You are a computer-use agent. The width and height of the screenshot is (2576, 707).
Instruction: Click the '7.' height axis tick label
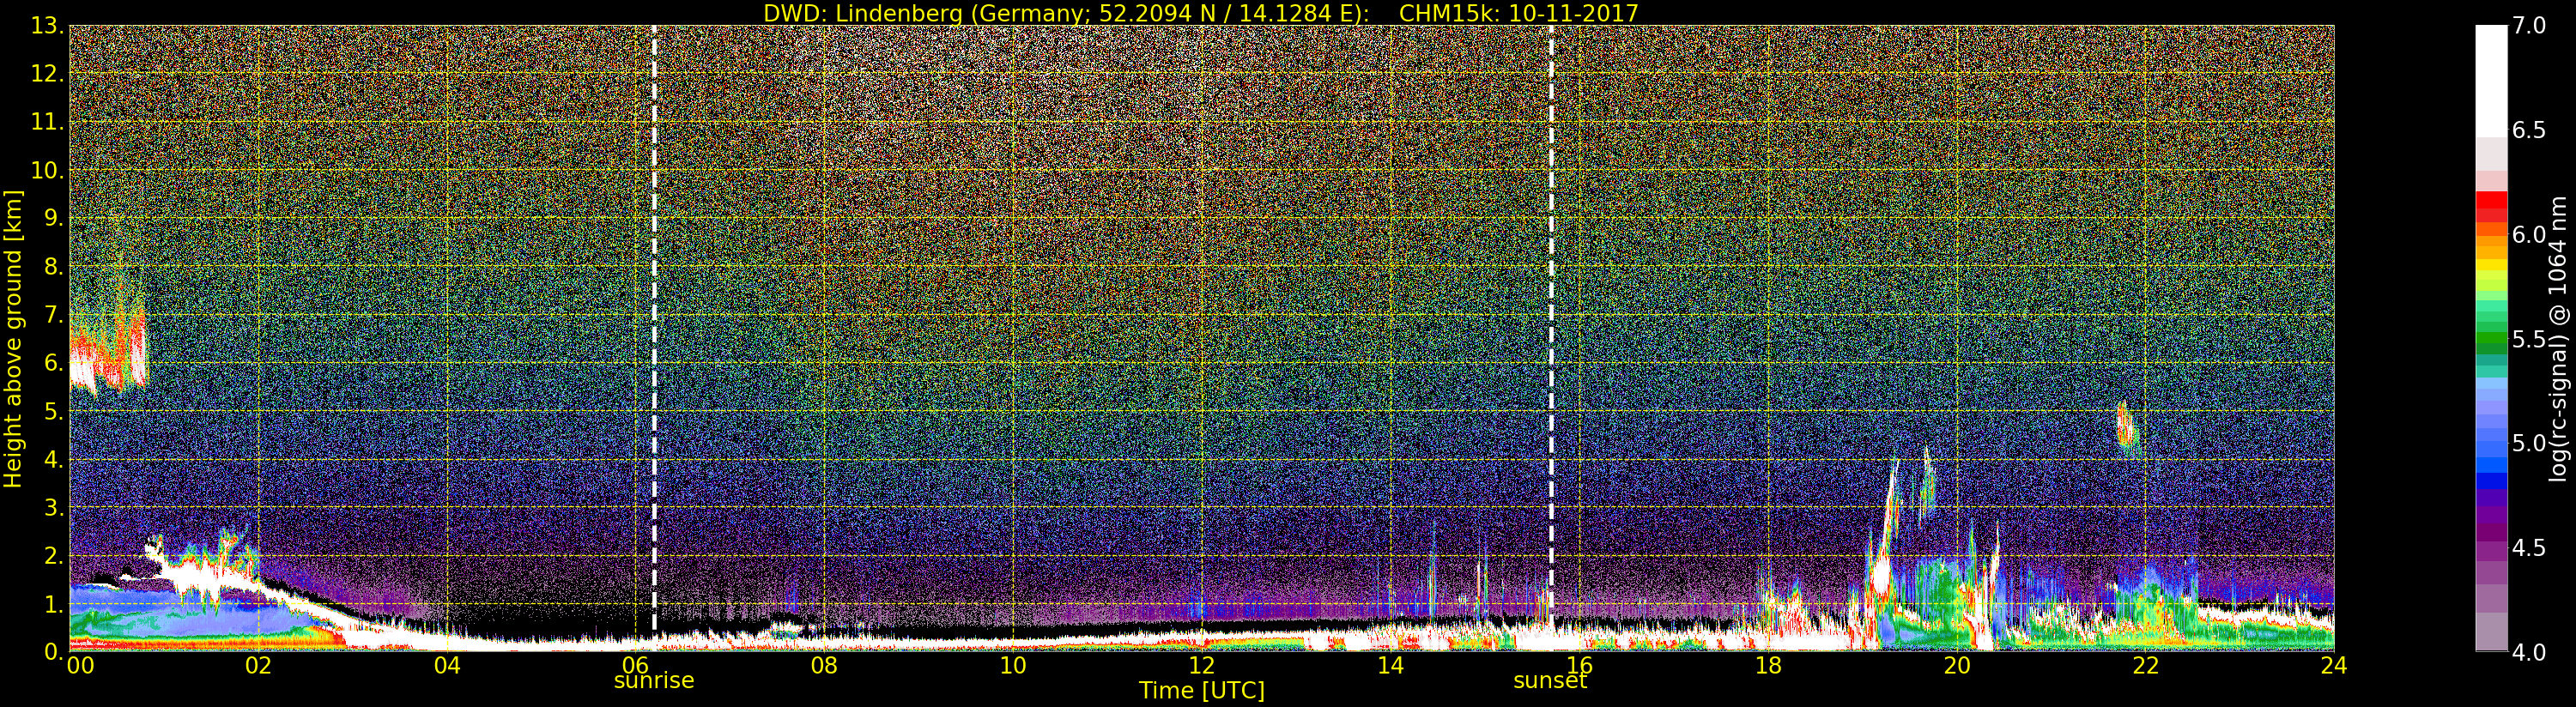[x=54, y=314]
